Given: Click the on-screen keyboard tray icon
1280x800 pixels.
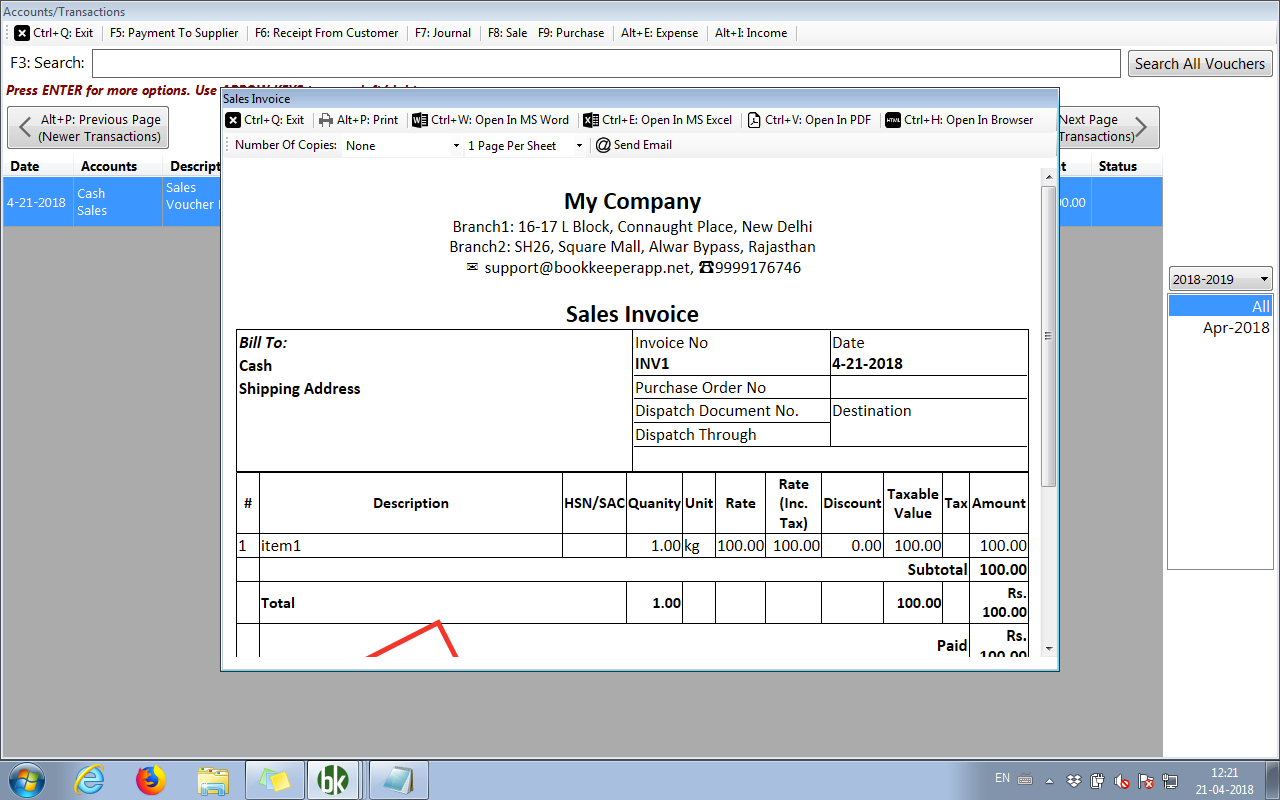Looking at the screenshot, I should pyautogui.click(x=1024, y=780).
